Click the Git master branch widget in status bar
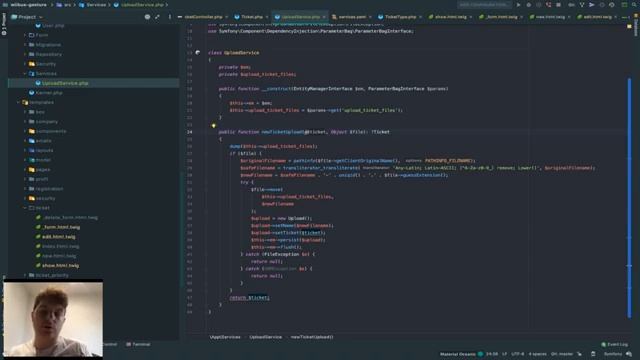Viewport: 640px width, 360px height. 562,354
